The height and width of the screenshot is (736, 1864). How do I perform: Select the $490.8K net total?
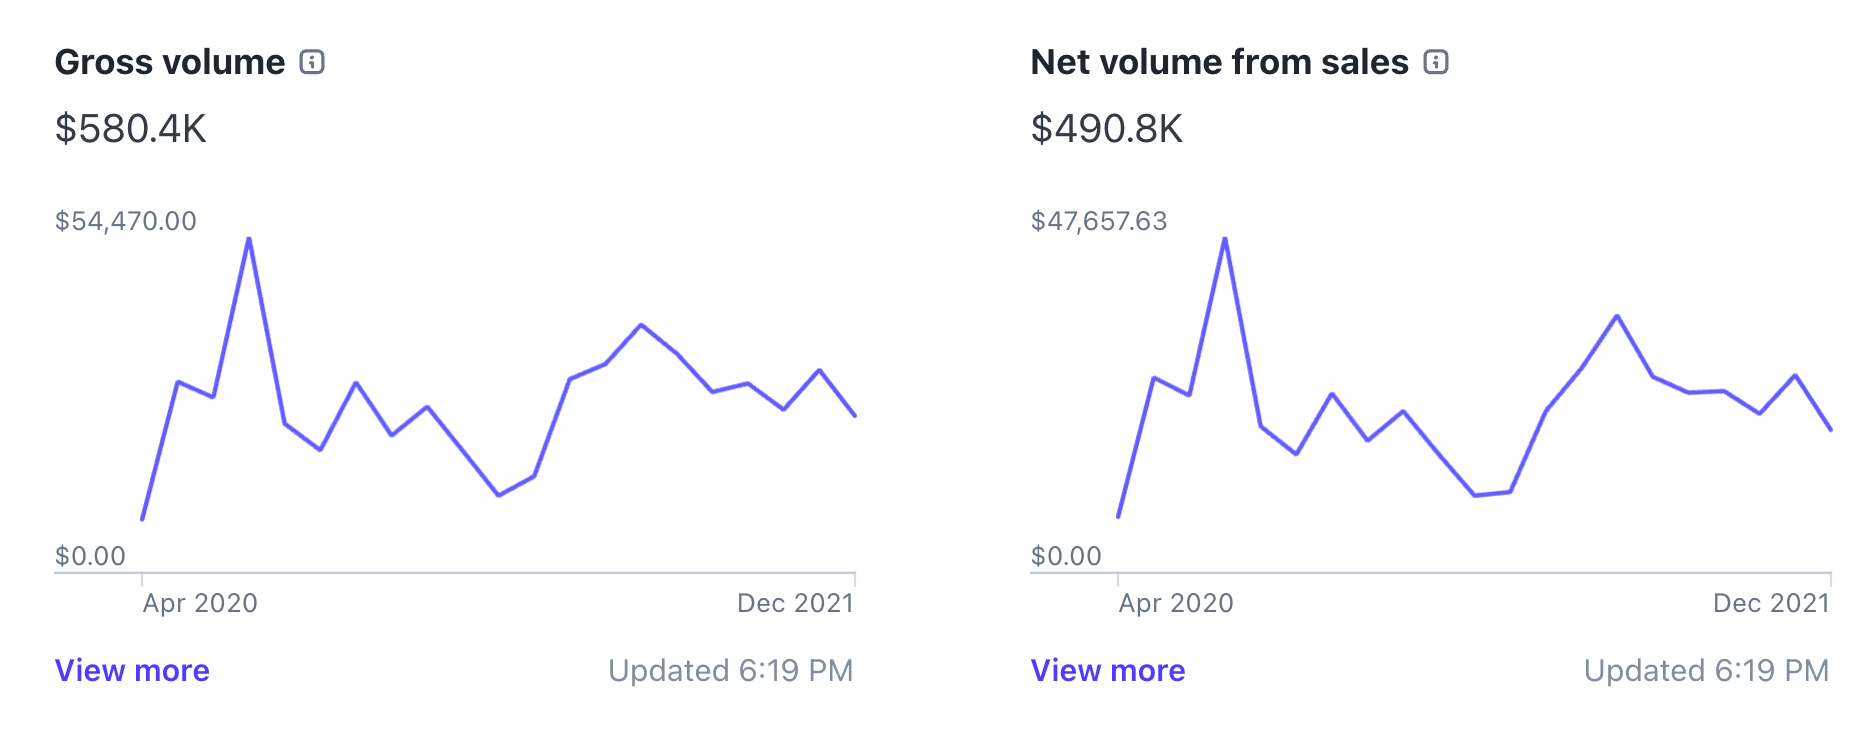point(1107,129)
